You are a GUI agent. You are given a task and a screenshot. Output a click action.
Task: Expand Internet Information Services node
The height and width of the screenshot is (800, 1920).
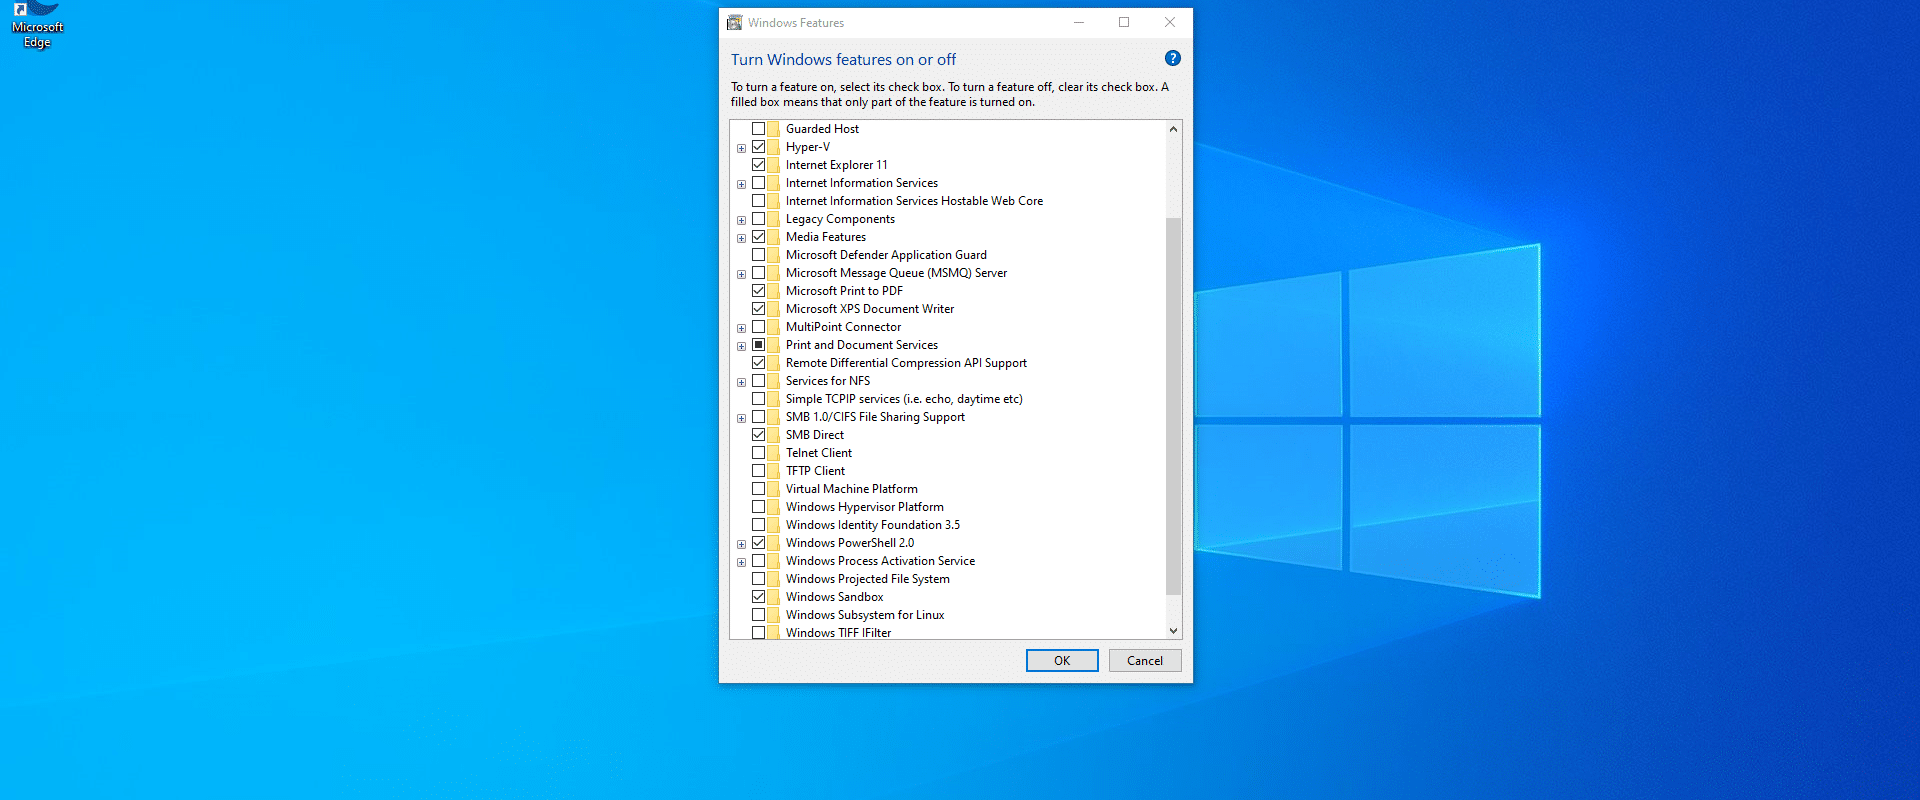[x=741, y=184]
